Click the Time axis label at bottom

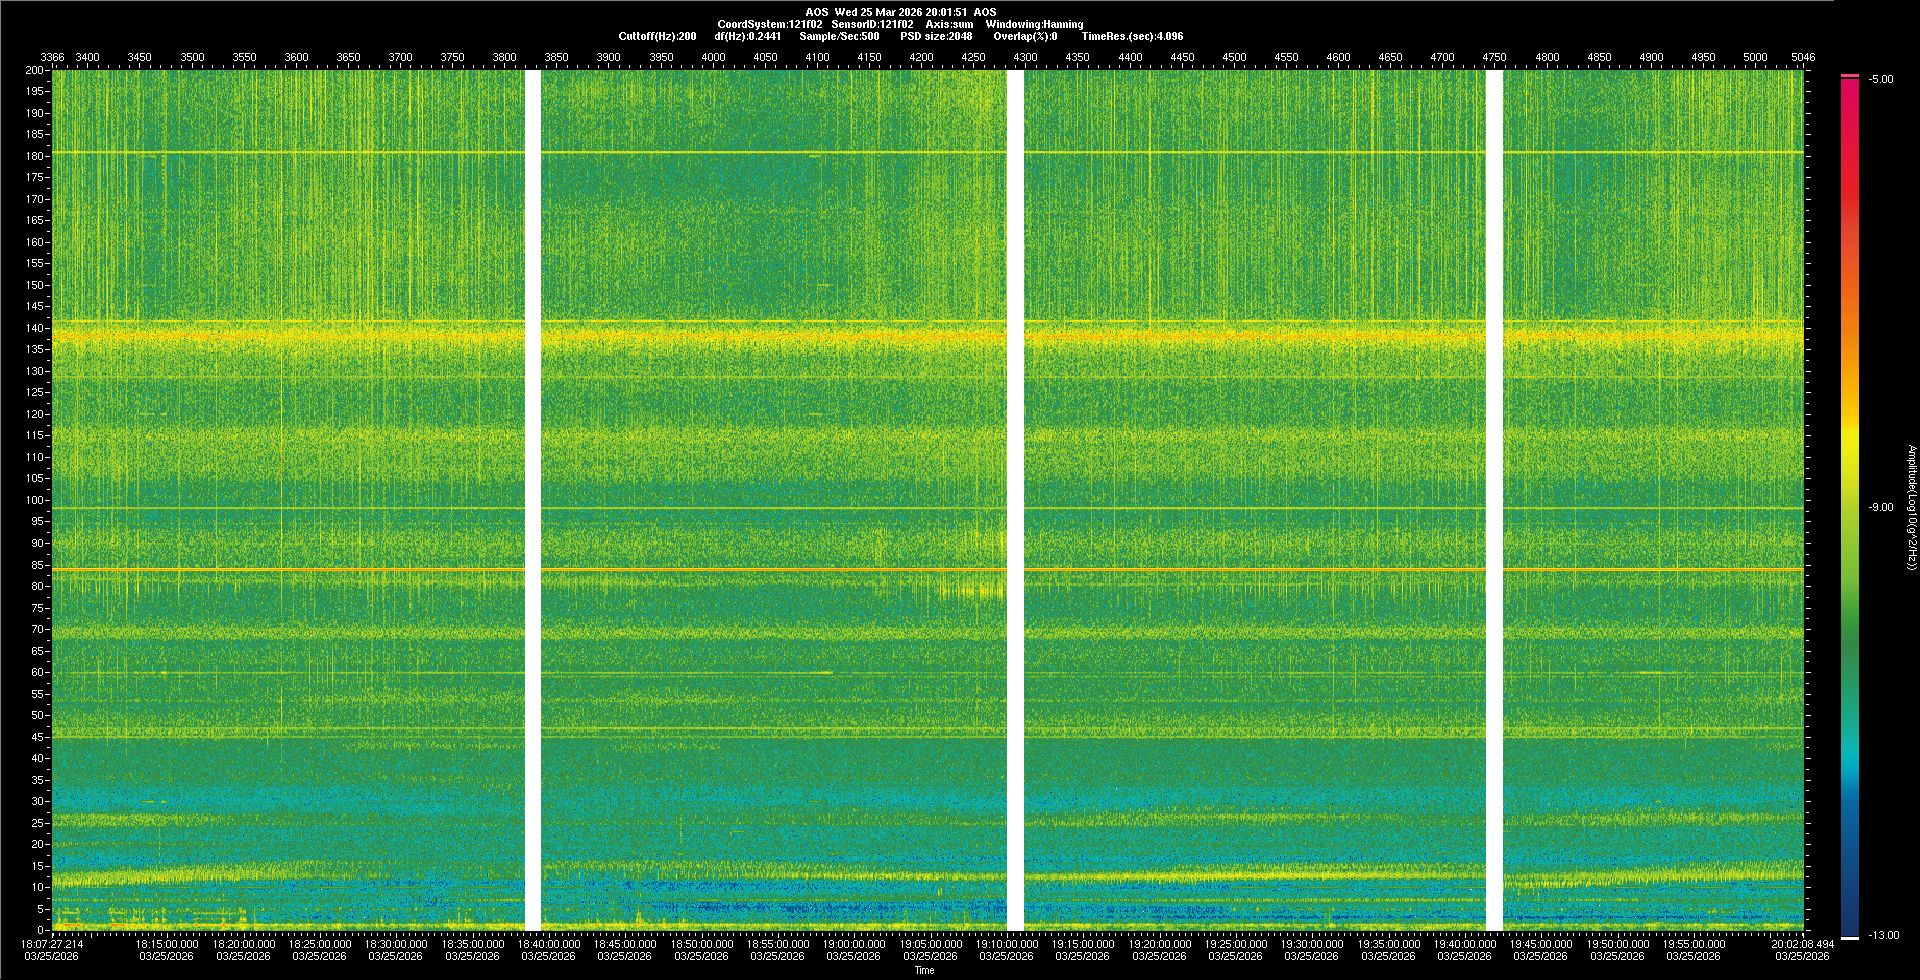pyautogui.click(x=924, y=970)
